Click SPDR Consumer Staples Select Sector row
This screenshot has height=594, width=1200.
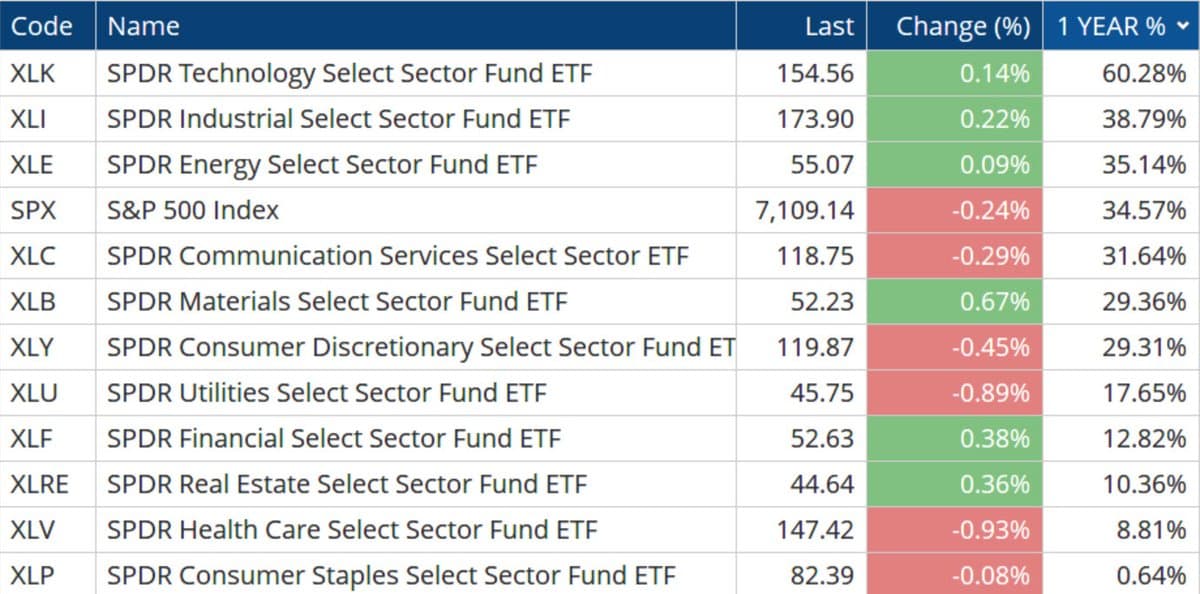point(390,576)
